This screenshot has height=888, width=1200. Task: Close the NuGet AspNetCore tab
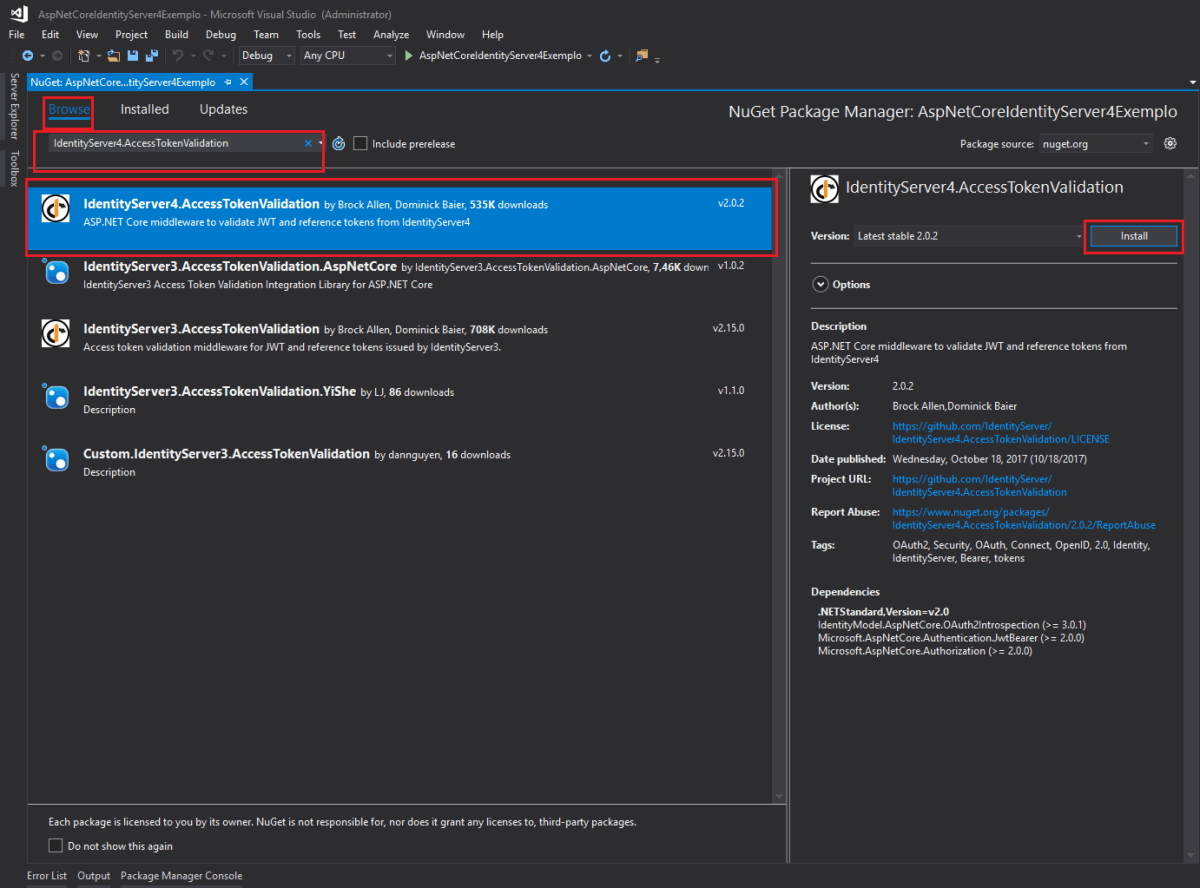pyautogui.click(x=243, y=82)
